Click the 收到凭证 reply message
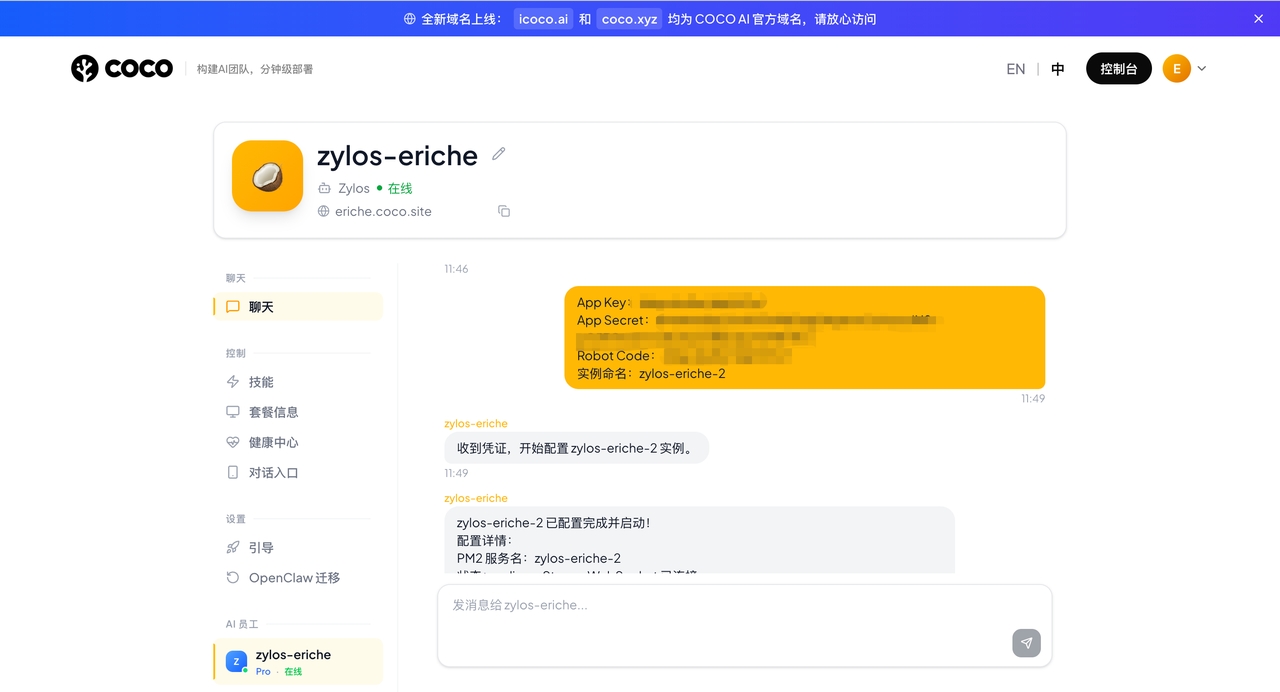The width and height of the screenshot is (1280, 692). click(576, 448)
